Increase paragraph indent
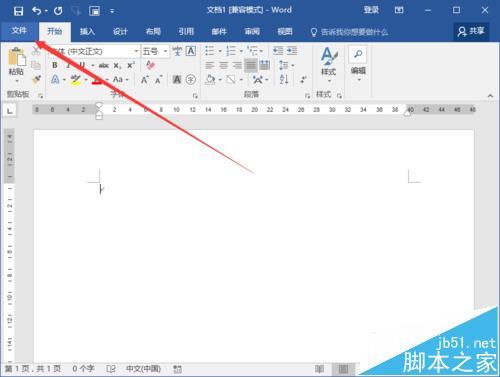 coord(292,51)
